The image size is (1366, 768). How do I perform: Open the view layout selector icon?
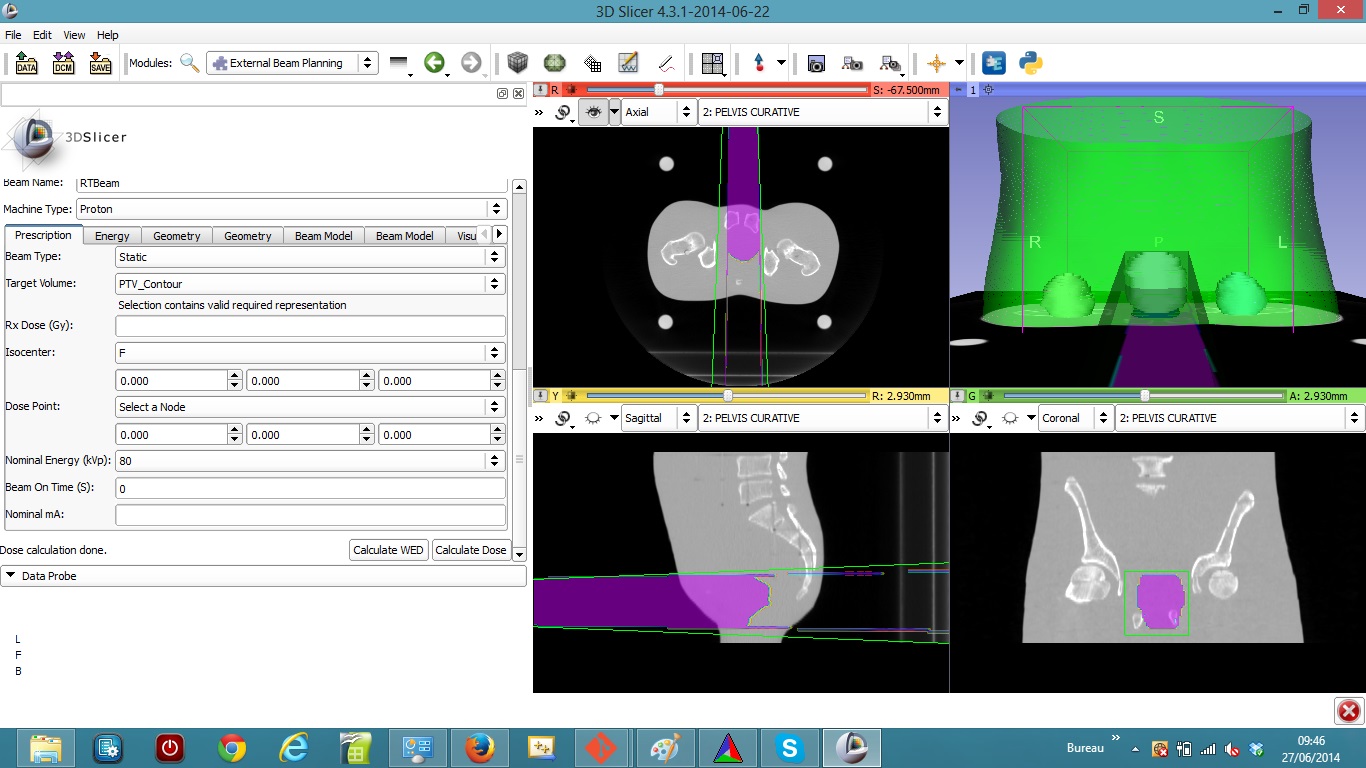pyautogui.click(x=712, y=63)
